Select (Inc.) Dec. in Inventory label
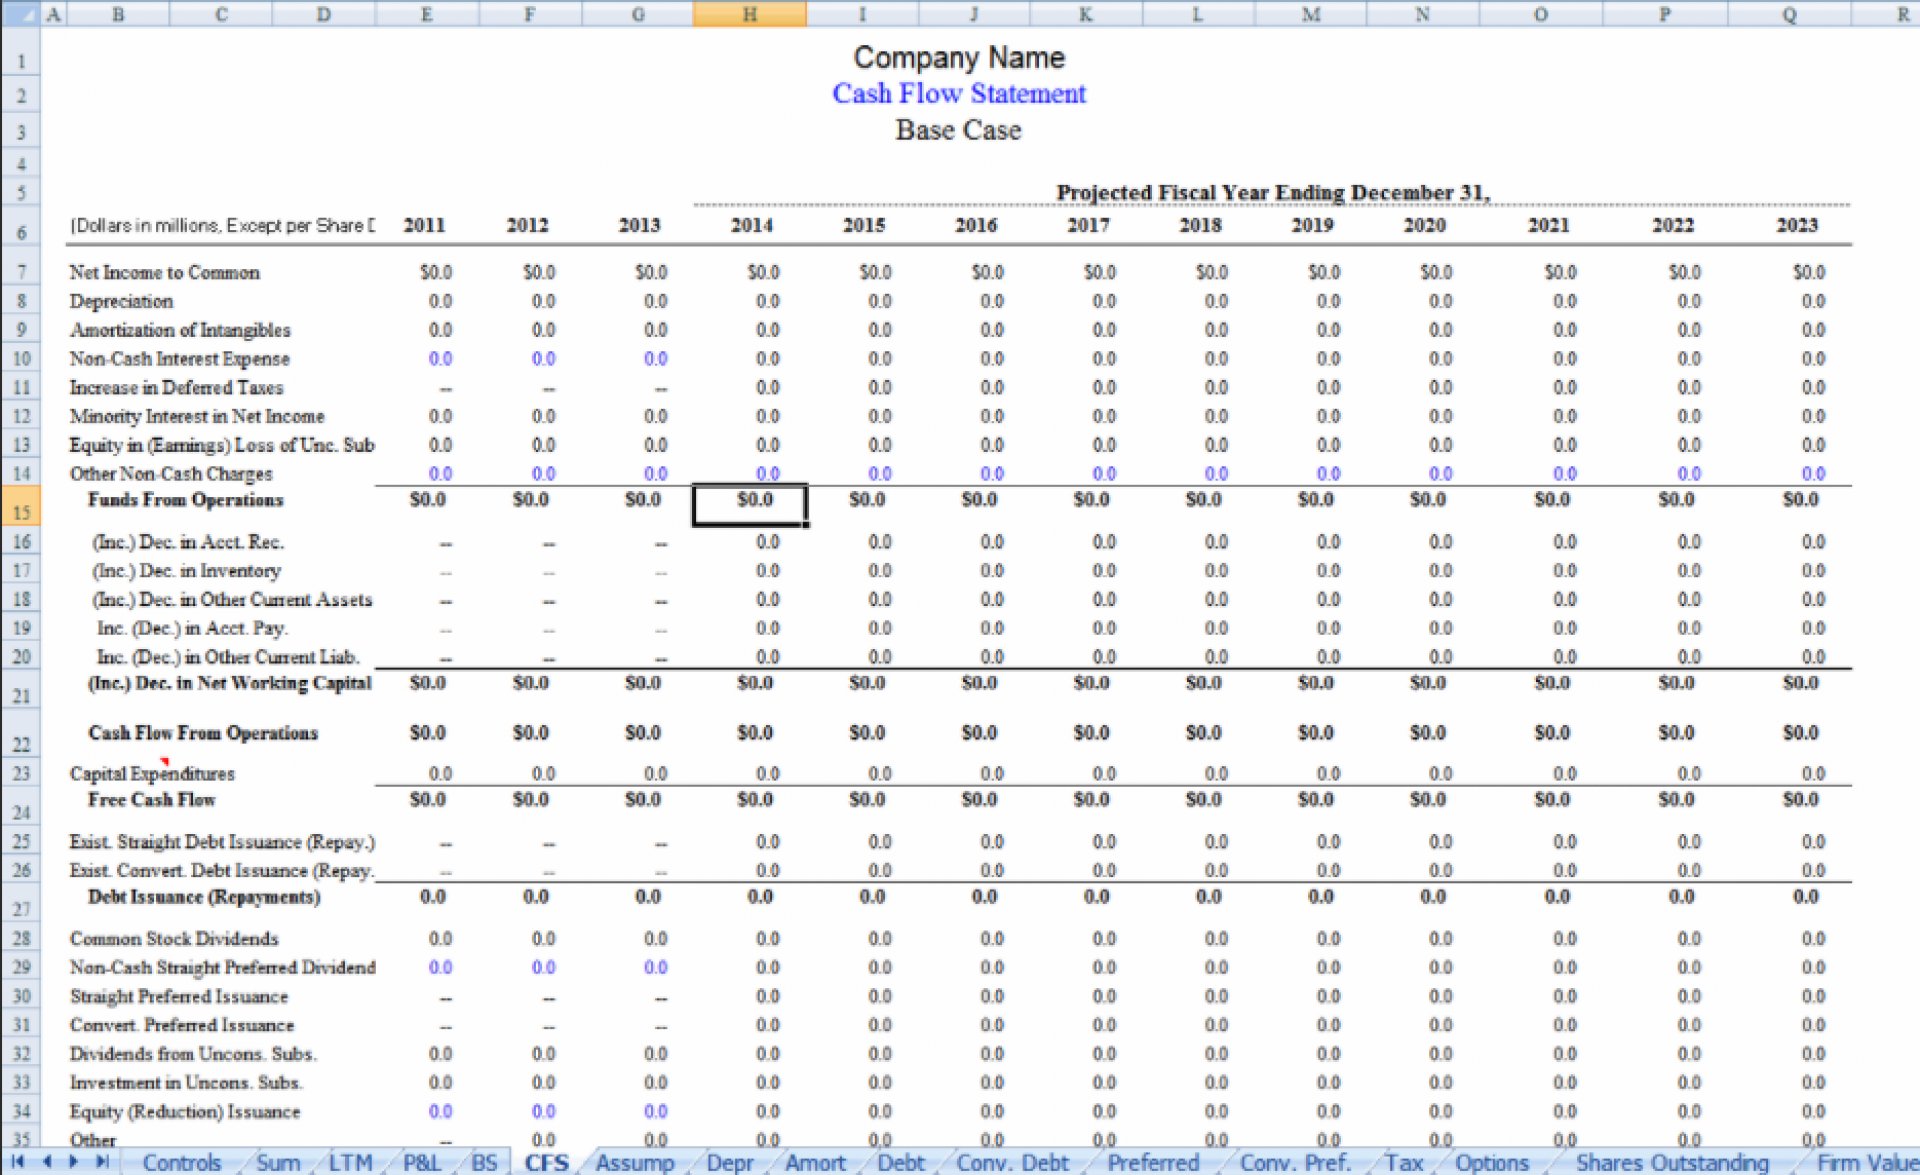Screen dimensions: 1920x1175 pos(187,571)
